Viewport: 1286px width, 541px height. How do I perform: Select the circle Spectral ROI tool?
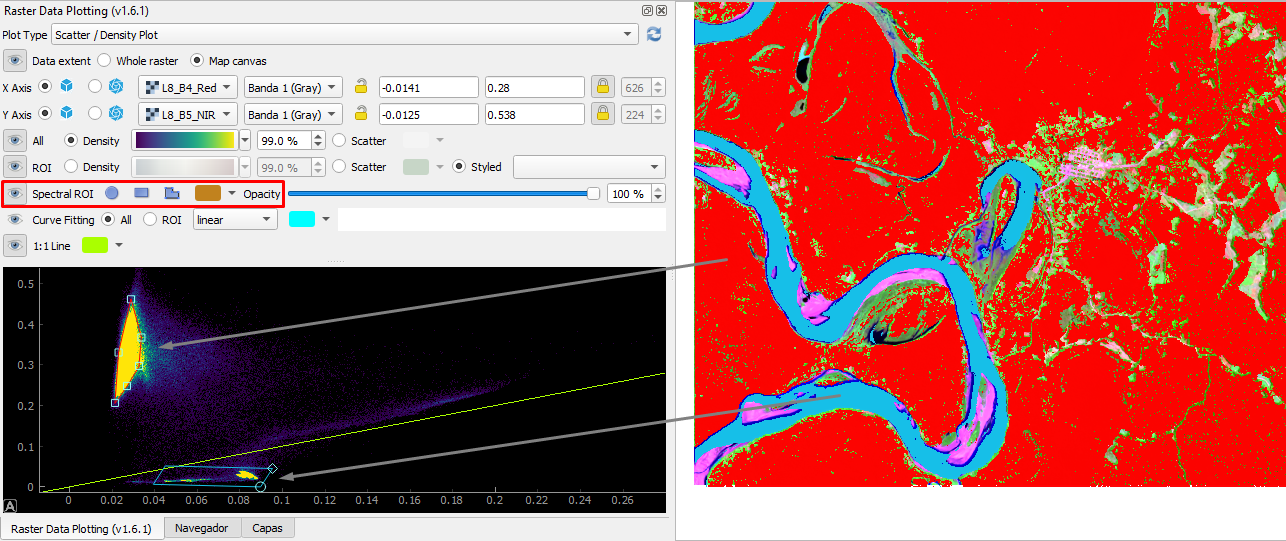112,193
